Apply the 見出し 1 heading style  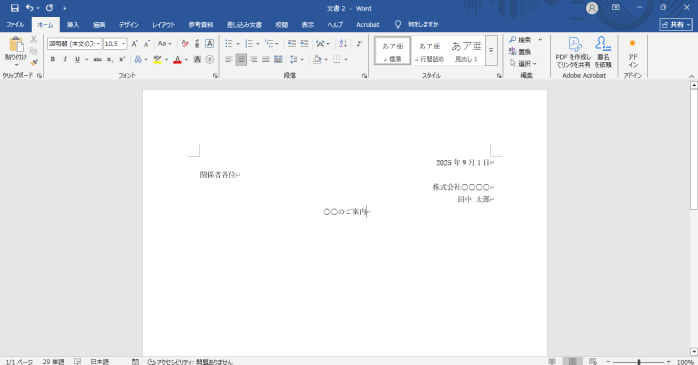click(466, 51)
